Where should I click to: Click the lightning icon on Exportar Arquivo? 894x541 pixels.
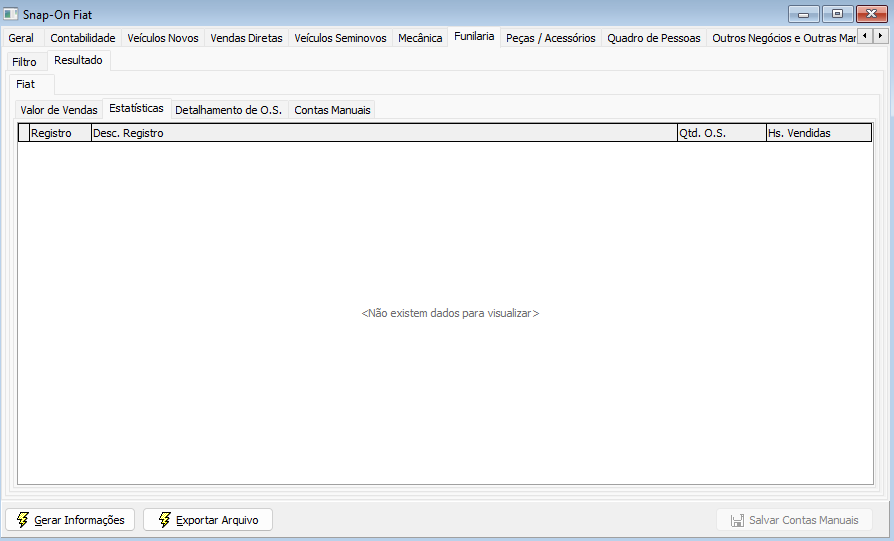click(x=165, y=519)
